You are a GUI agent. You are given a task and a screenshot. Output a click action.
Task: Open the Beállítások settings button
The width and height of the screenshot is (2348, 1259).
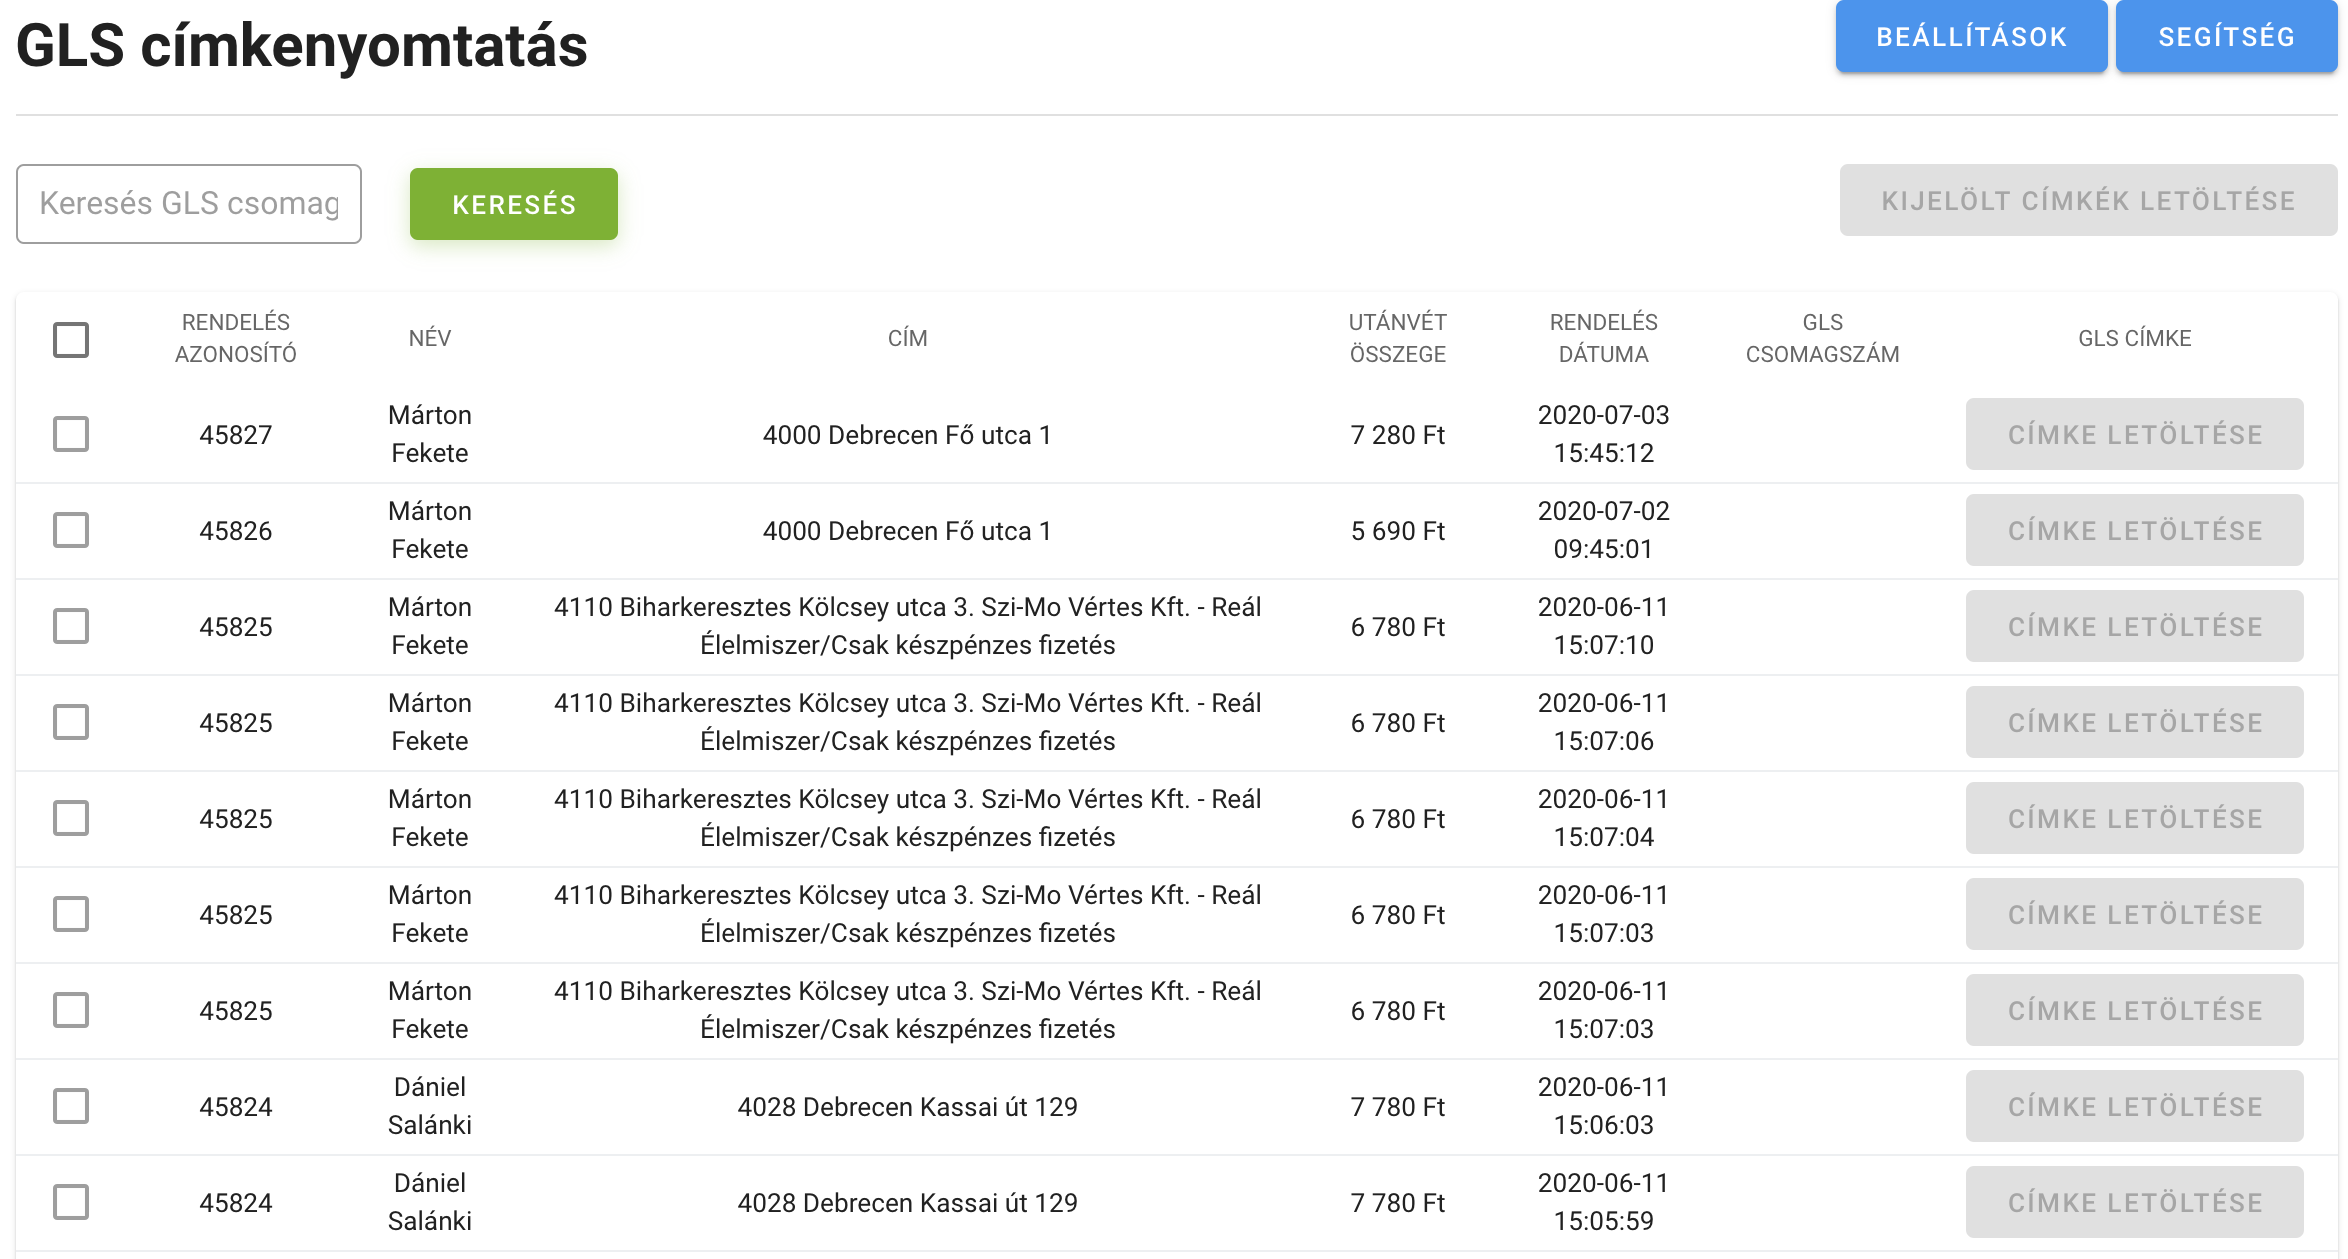pos(1971,37)
